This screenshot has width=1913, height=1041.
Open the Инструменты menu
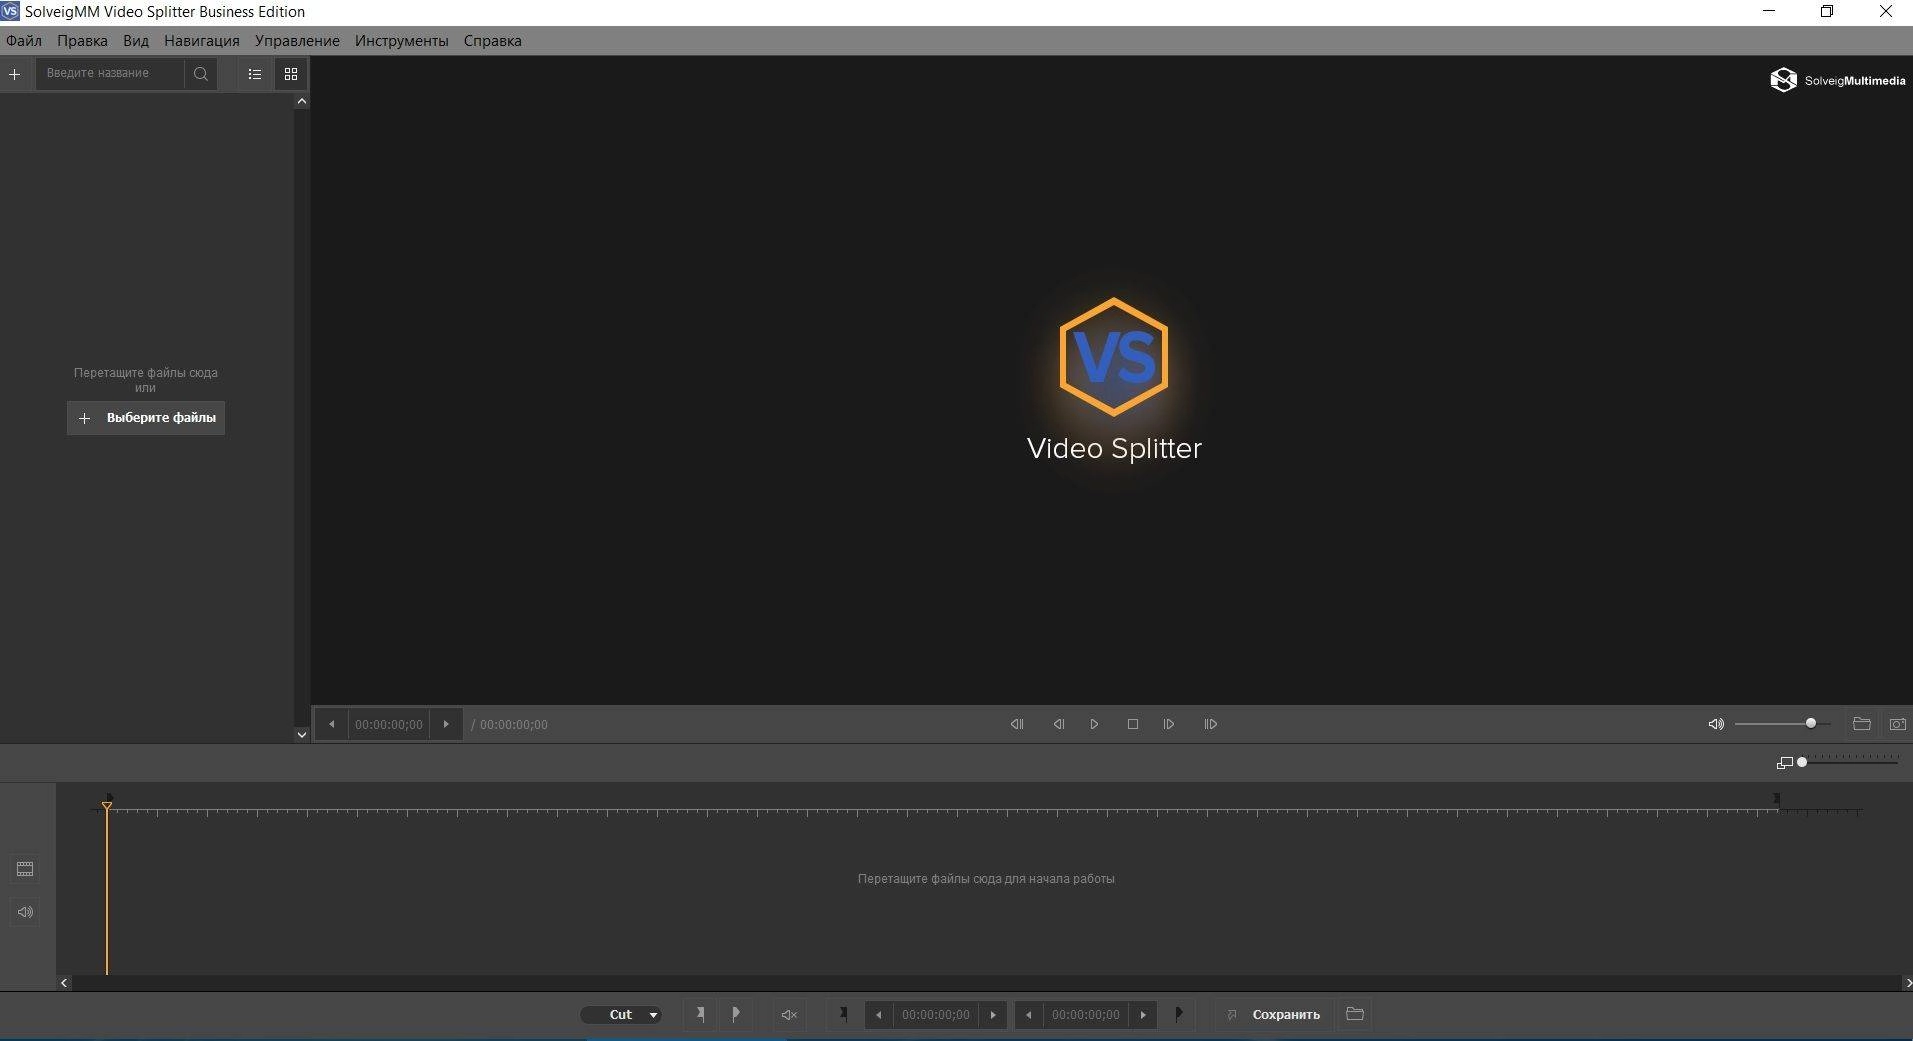(401, 41)
